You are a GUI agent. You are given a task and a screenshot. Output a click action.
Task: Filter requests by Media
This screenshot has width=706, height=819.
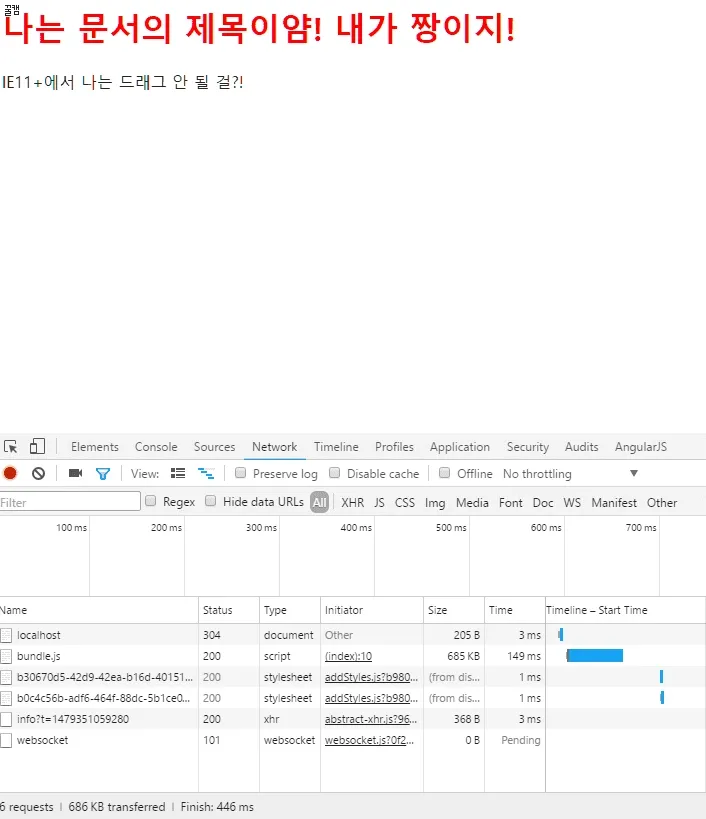point(473,503)
